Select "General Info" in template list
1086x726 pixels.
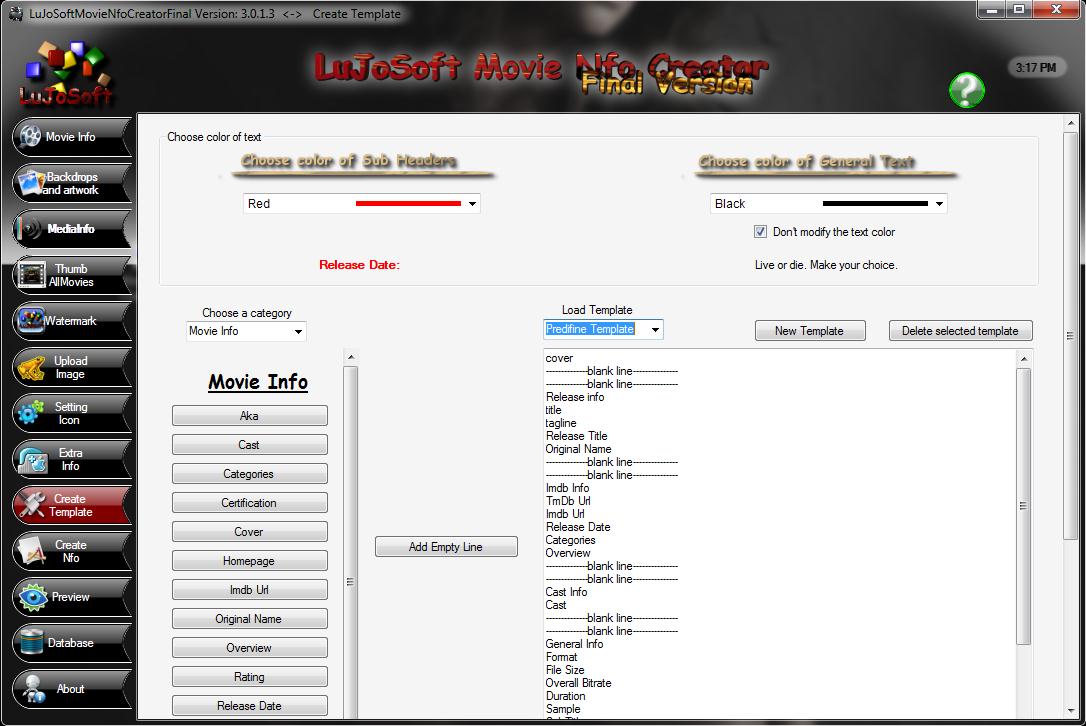point(574,644)
